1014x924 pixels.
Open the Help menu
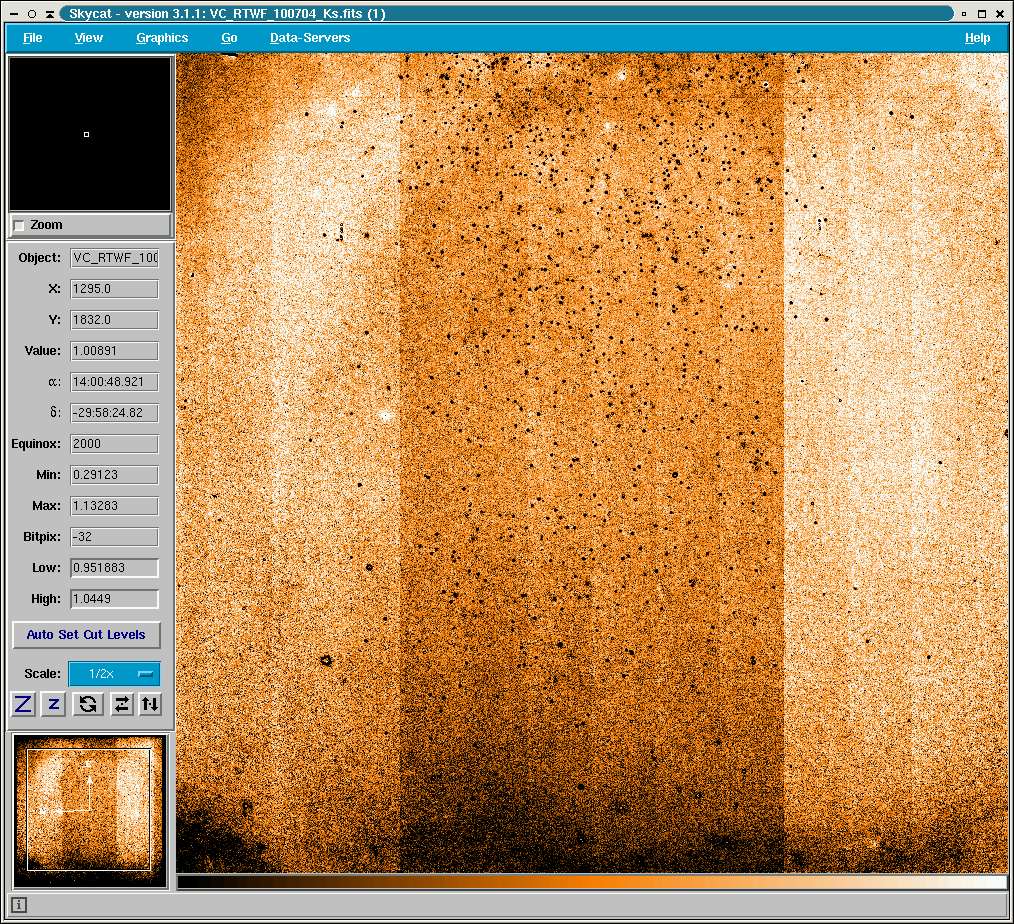[x=977, y=38]
